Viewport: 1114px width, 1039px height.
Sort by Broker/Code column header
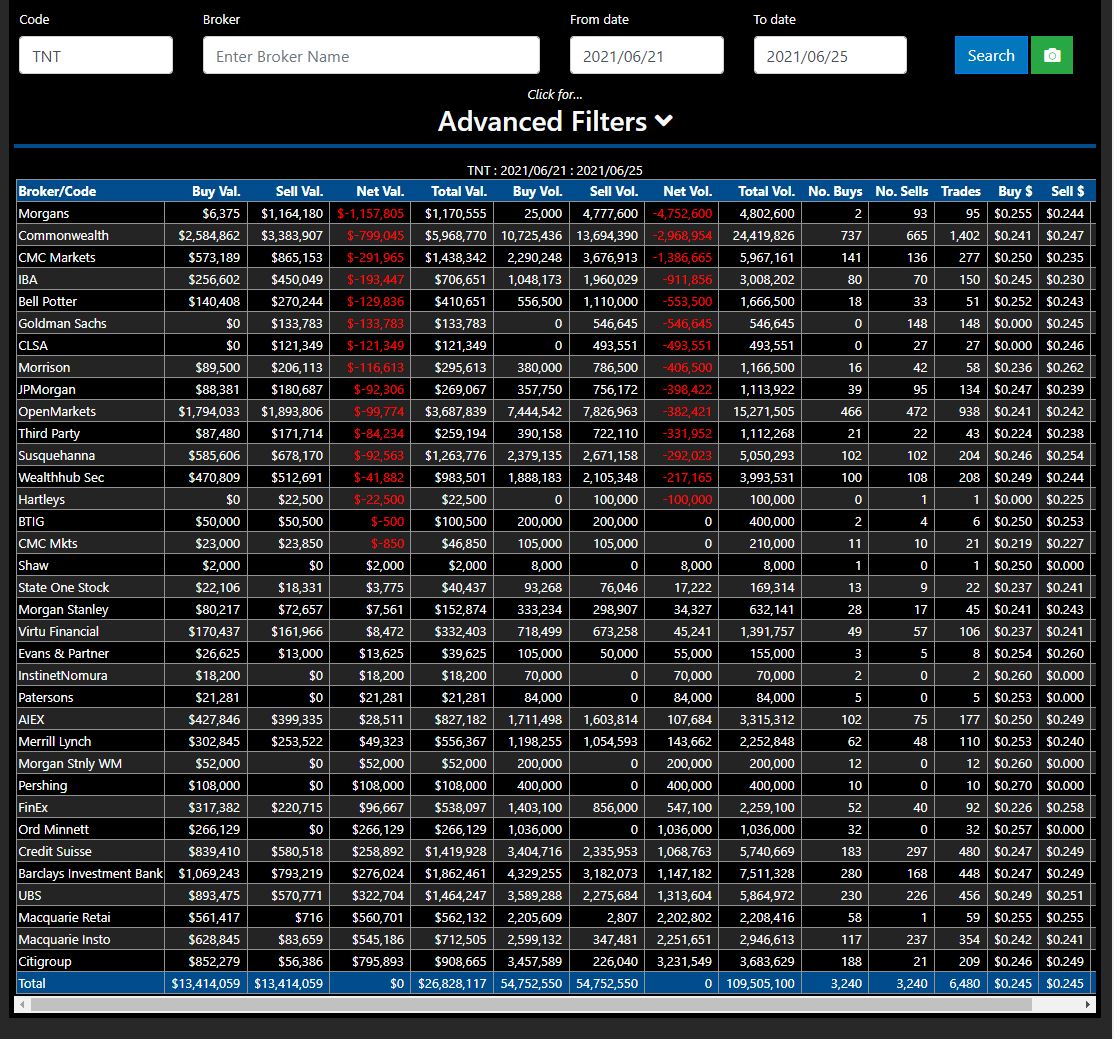57,191
